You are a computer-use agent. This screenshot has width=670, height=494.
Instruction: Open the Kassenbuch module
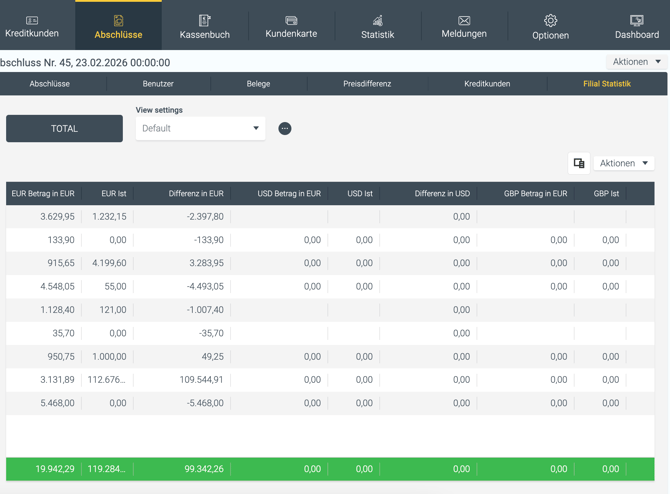(x=204, y=21)
